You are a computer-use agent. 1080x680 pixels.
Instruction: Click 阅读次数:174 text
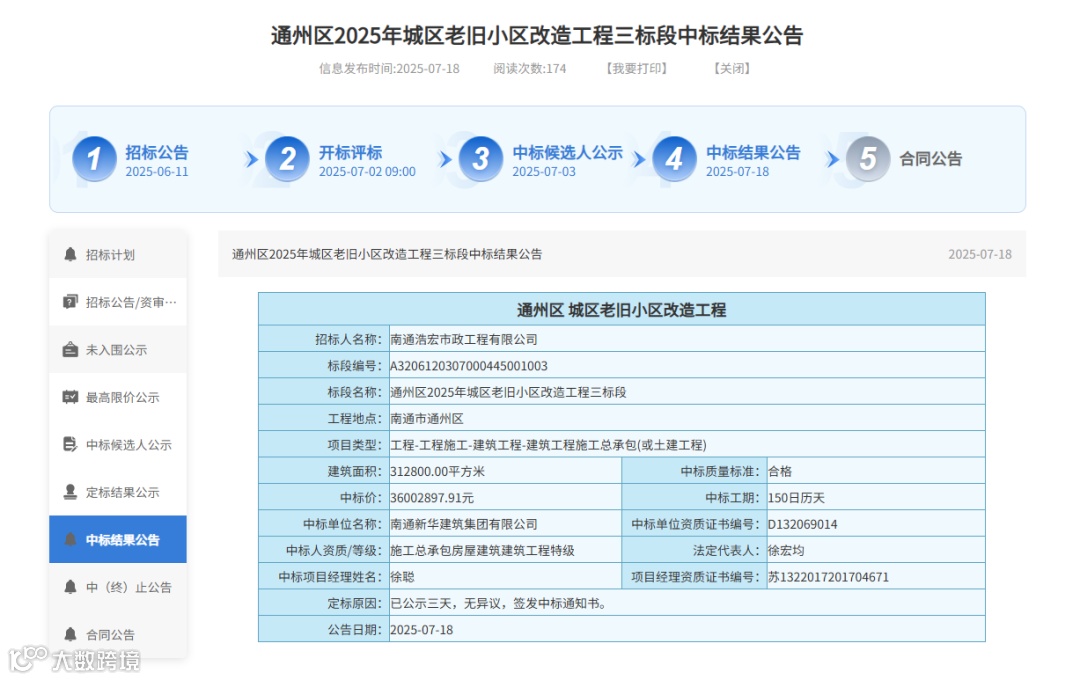(x=529, y=68)
